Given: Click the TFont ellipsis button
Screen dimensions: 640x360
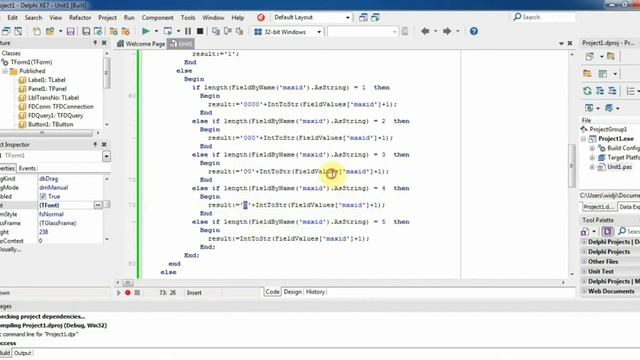Looking at the screenshot, I should pyautogui.click(x=98, y=205).
